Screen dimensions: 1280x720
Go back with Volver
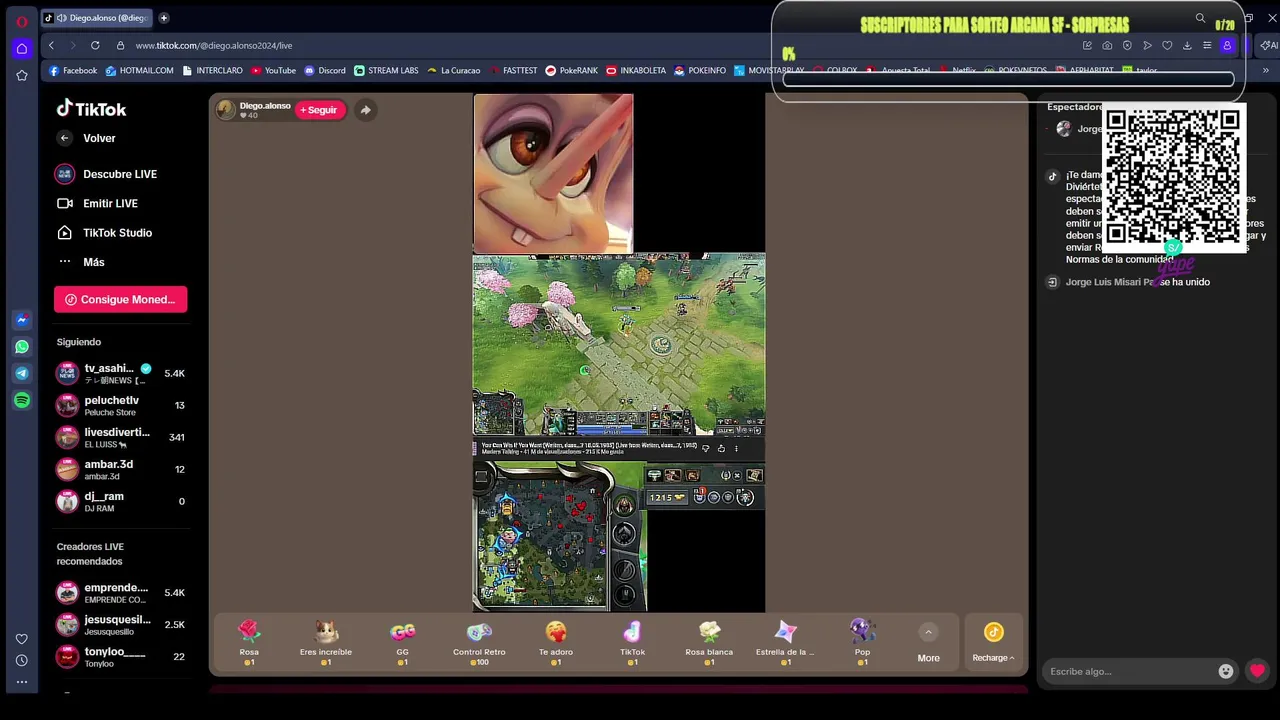[x=98, y=138]
